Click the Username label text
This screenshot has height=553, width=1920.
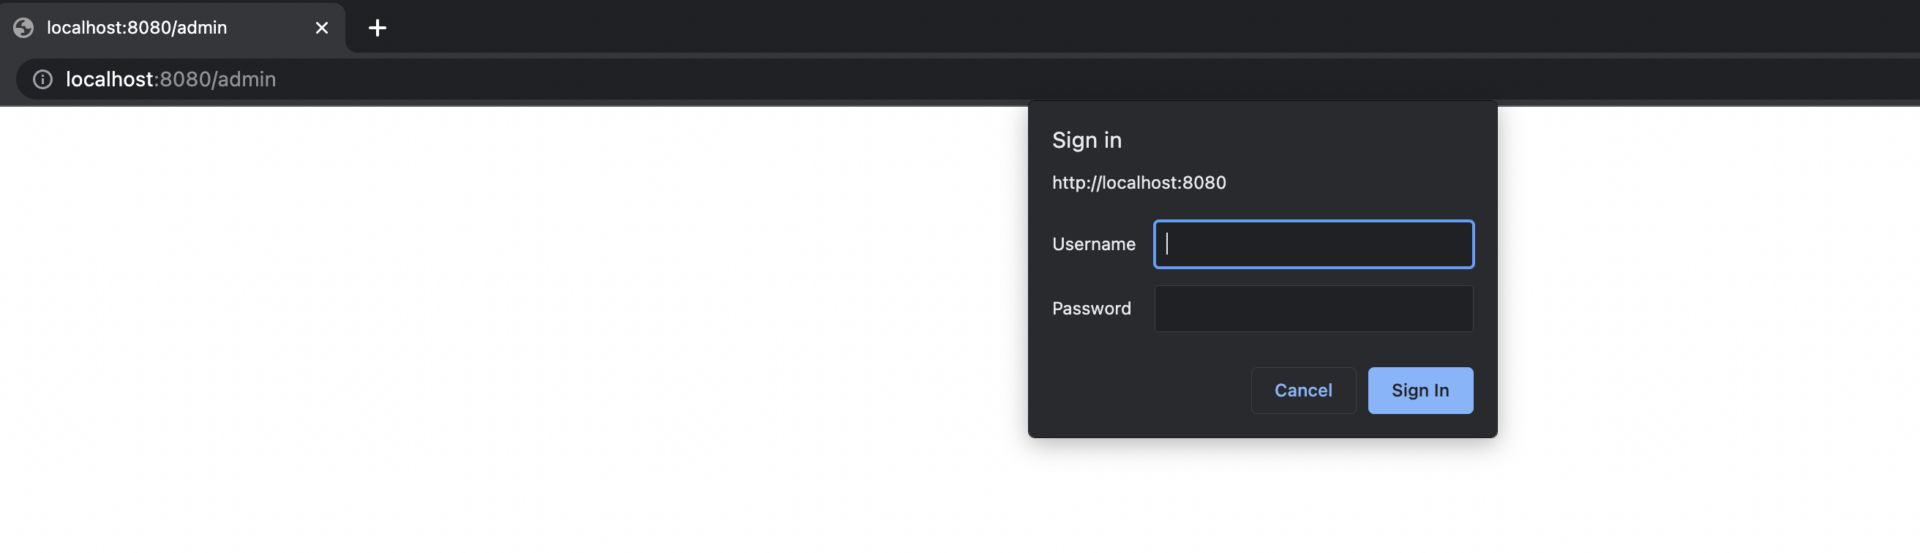click(1093, 244)
